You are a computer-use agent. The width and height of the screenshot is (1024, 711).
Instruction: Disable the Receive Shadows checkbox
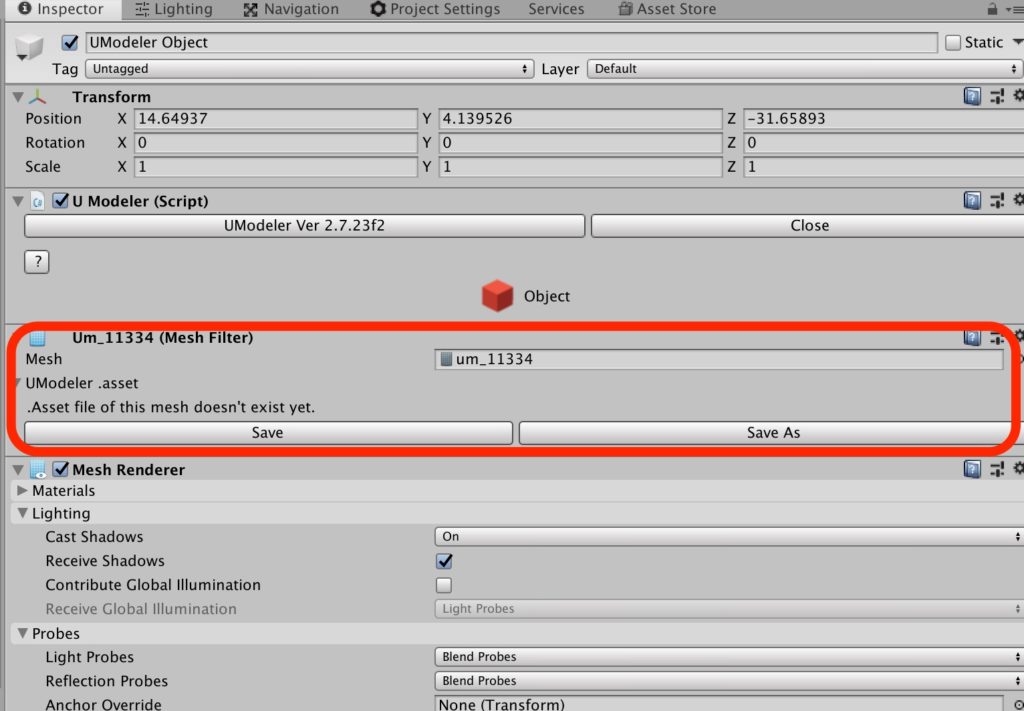tap(444, 561)
